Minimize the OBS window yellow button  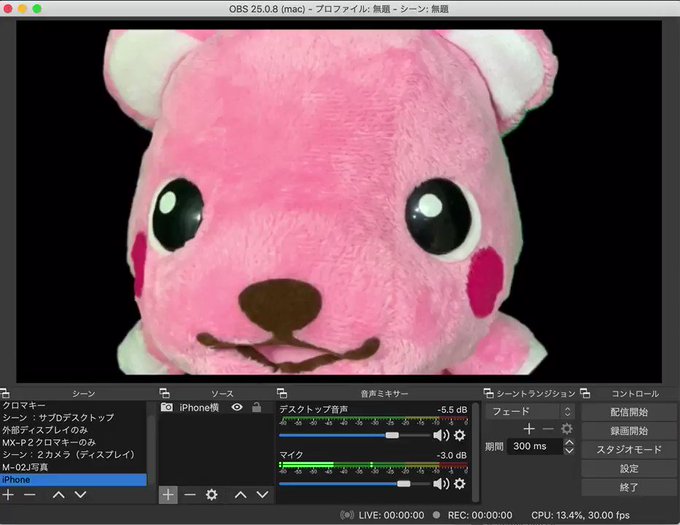pos(23,9)
